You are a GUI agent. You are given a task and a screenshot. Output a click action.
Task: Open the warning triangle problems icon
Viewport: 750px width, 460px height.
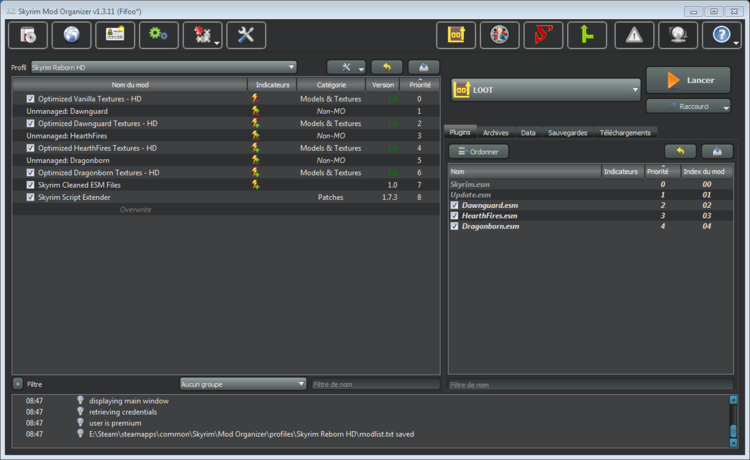634,35
